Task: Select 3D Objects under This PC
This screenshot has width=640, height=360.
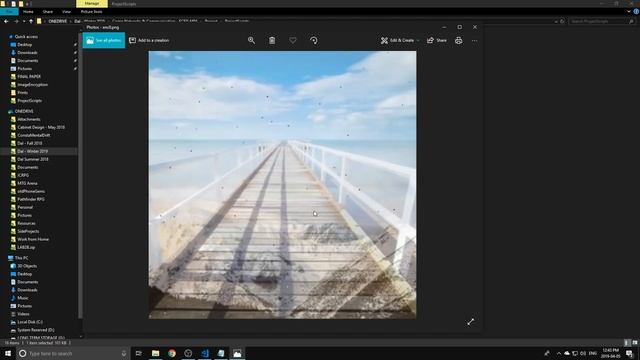Action: coord(27,266)
